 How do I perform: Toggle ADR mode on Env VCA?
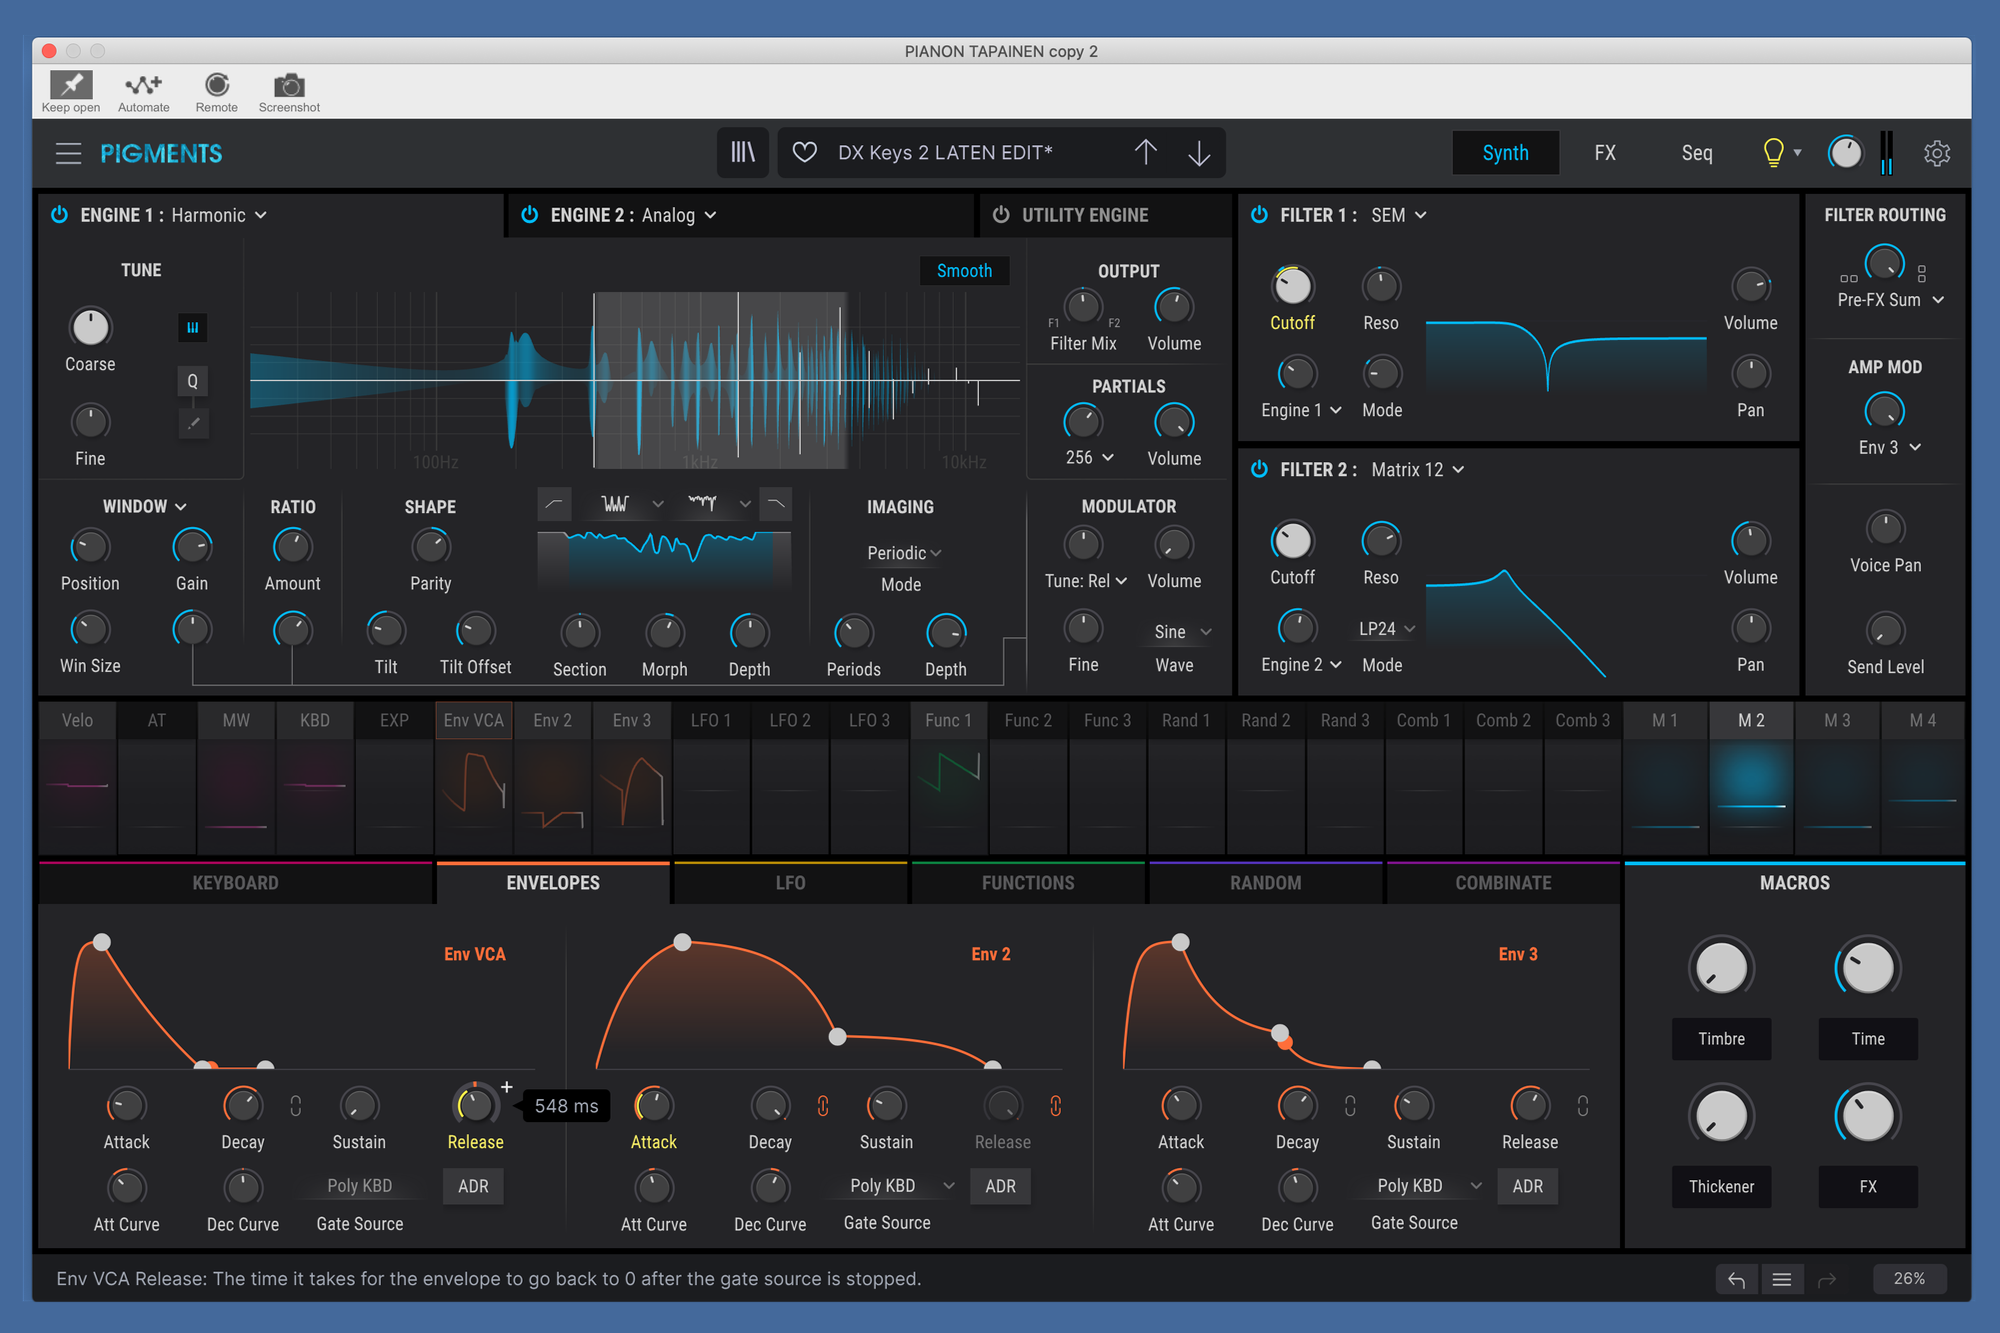(473, 1186)
